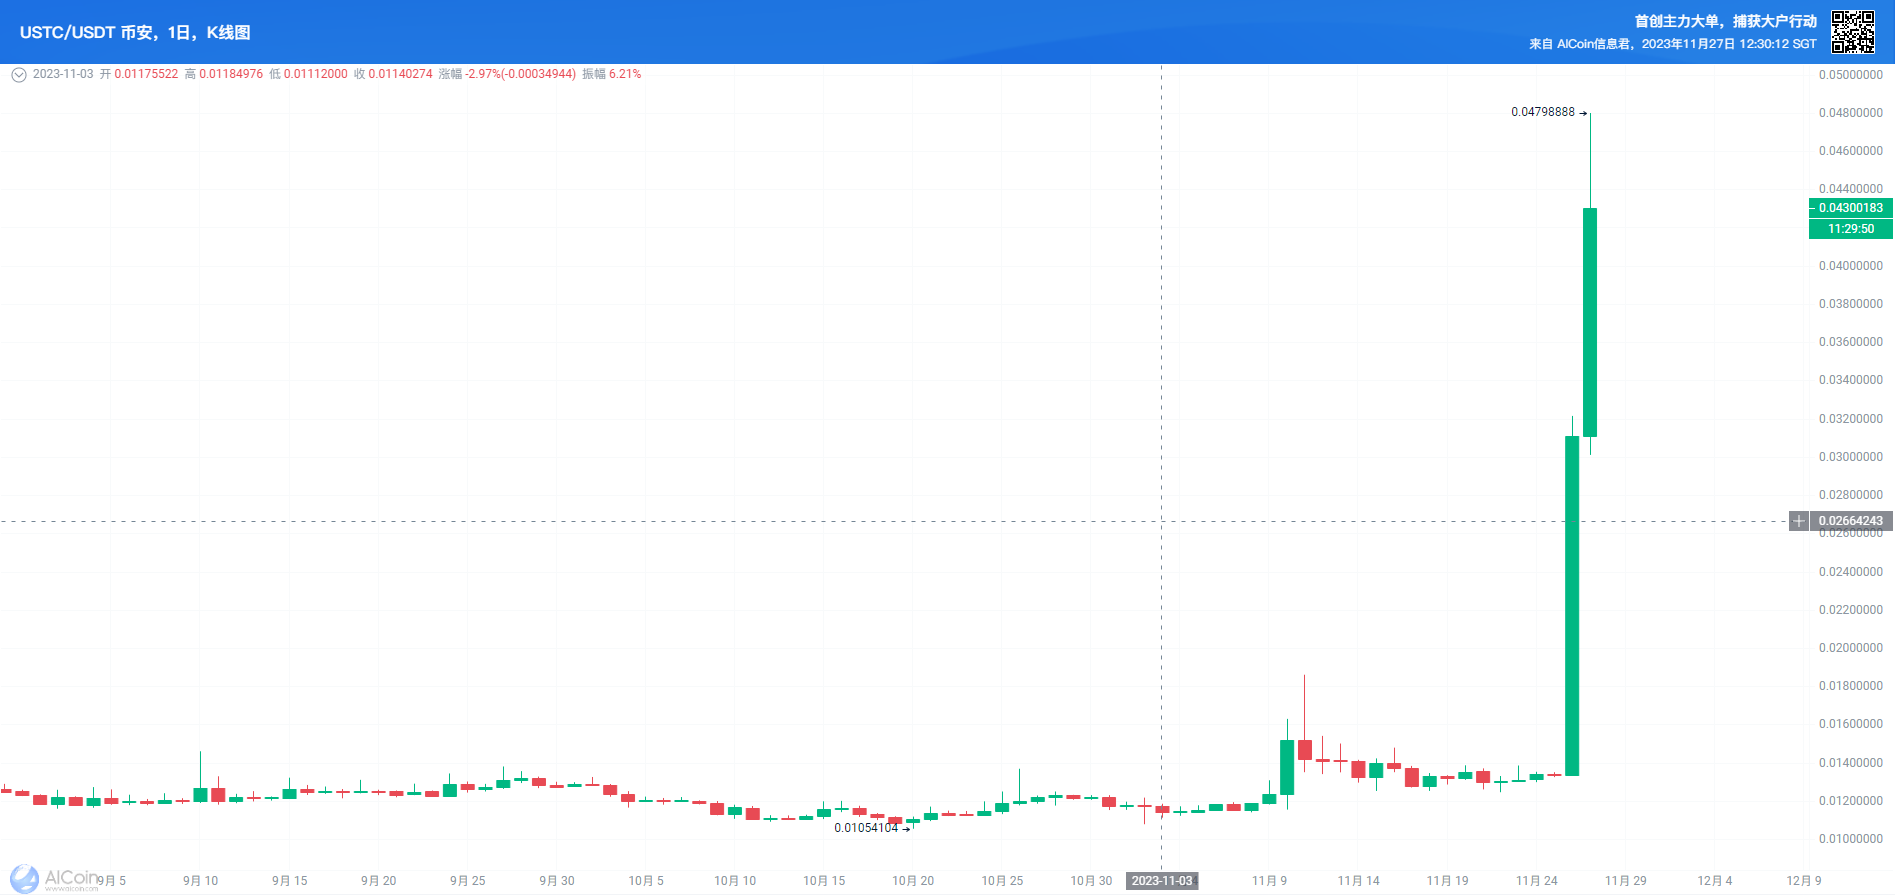Click the AICoin logo

click(x=55, y=878)
